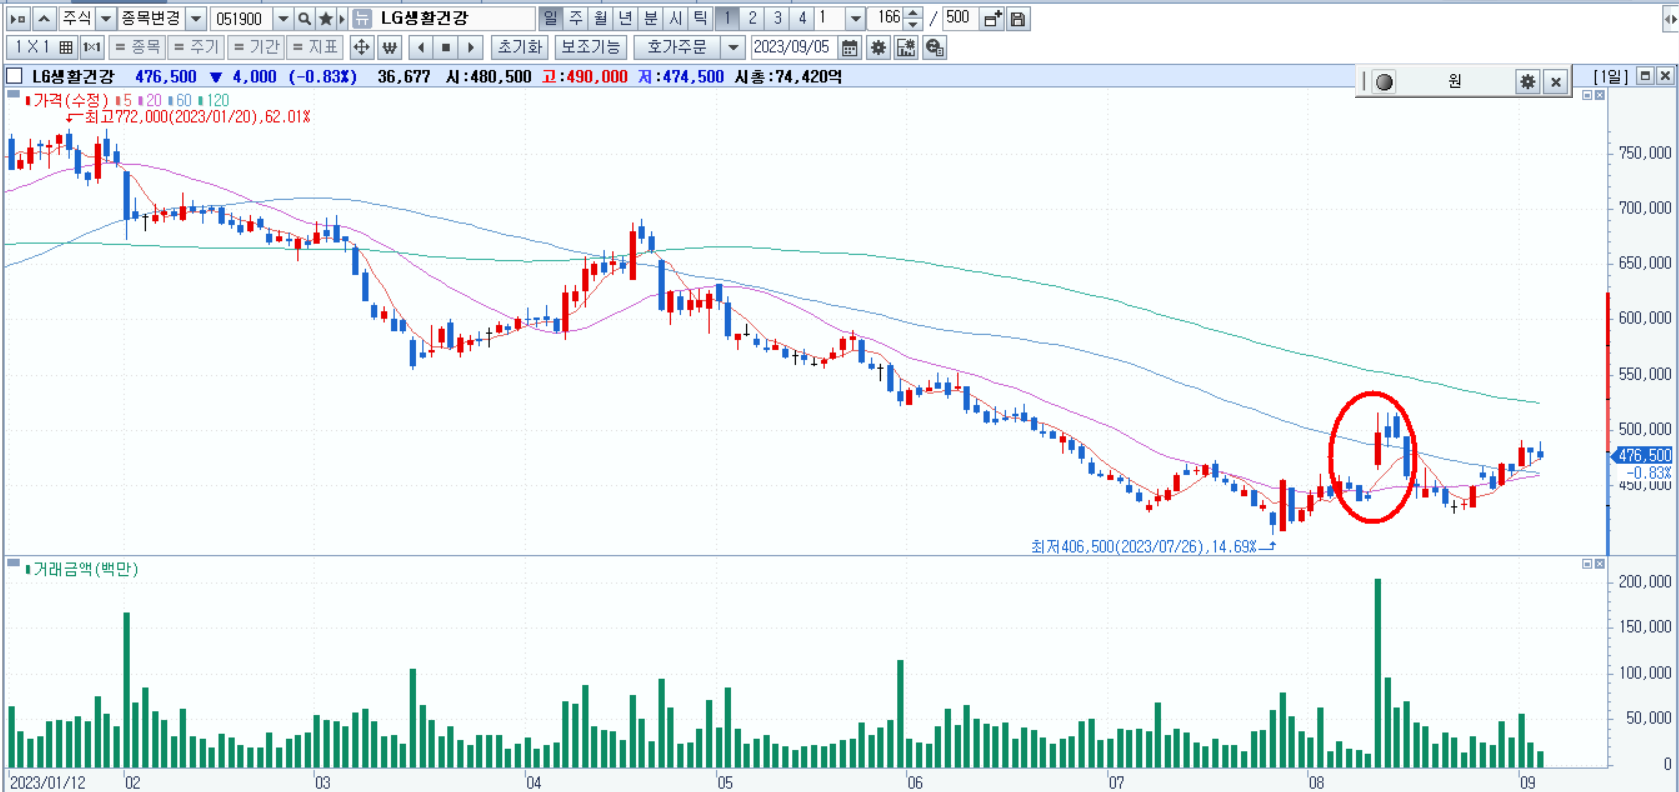Add new chart window icon
The height and width of the screenshot is (792, 1679).
(992, 18)
